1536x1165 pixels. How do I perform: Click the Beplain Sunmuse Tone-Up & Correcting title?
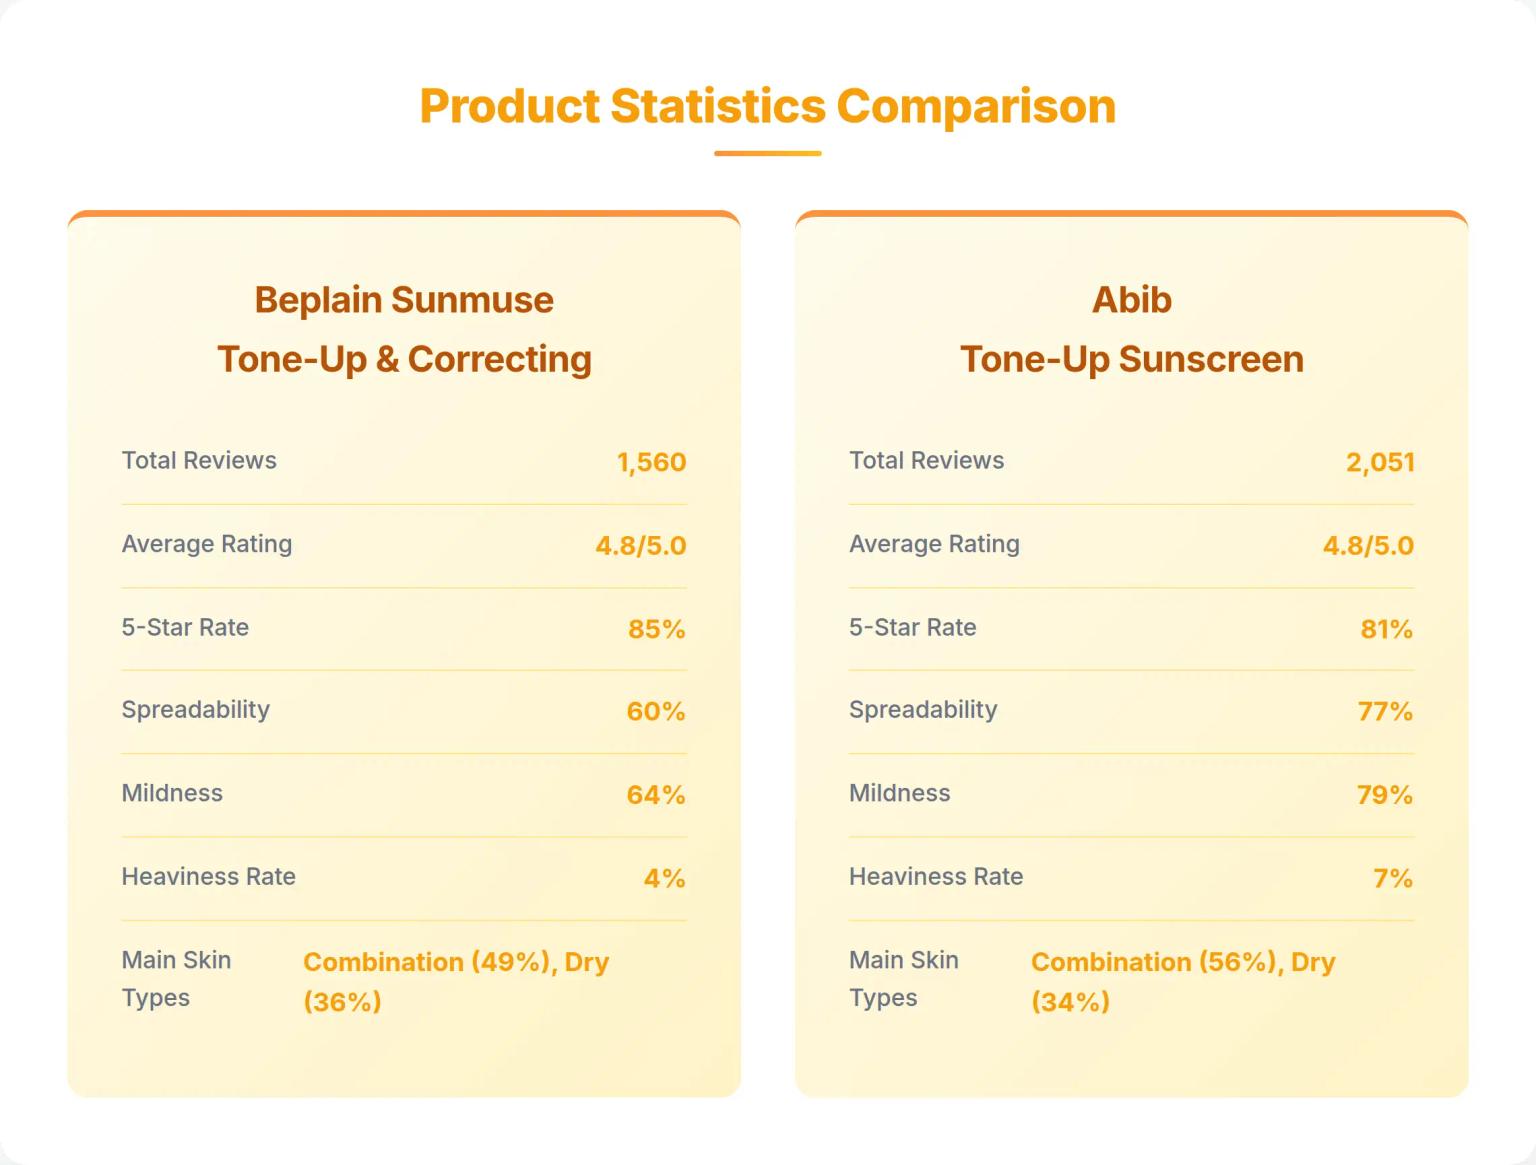(404, 329)
